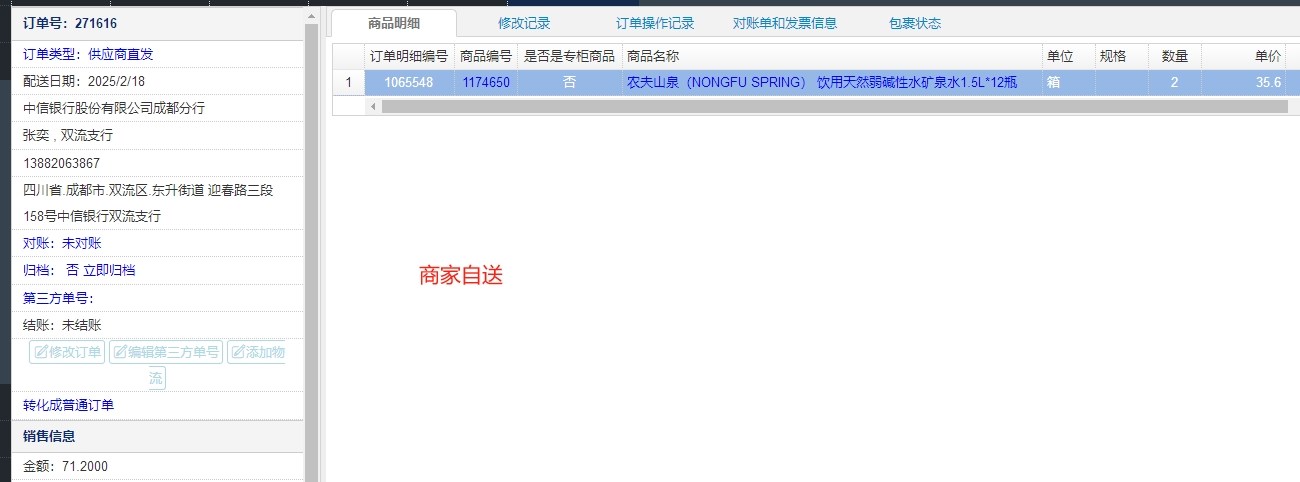Click the 农夫山泉 product name cell
Viewport: 1300px width, 482px height.
(831, 83)
